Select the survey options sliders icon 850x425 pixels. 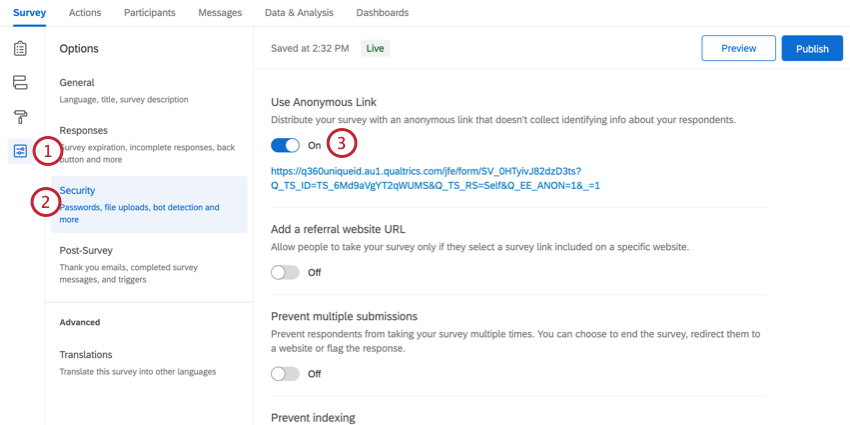click(20, 151)
